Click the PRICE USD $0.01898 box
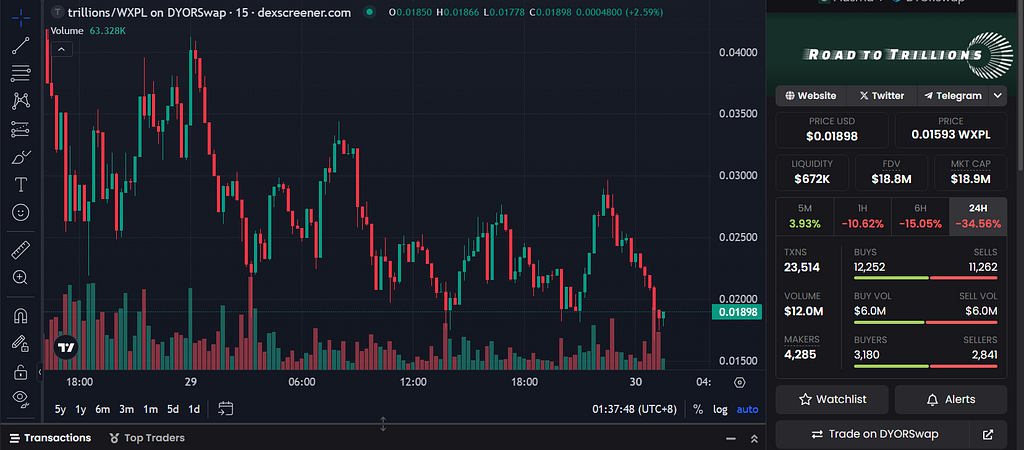 [831, 130]
